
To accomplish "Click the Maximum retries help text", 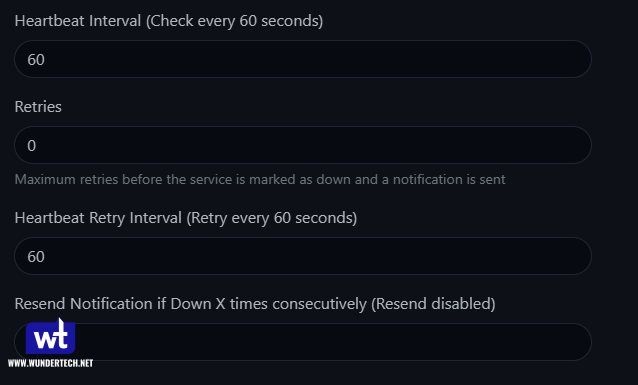I will tap(260, 179).
